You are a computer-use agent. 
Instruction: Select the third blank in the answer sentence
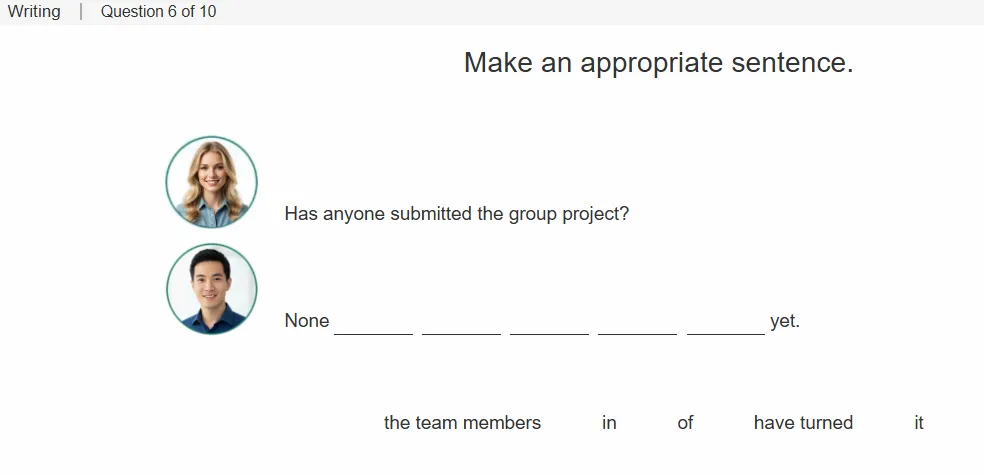pyautogui.click(x=549, y=324)
